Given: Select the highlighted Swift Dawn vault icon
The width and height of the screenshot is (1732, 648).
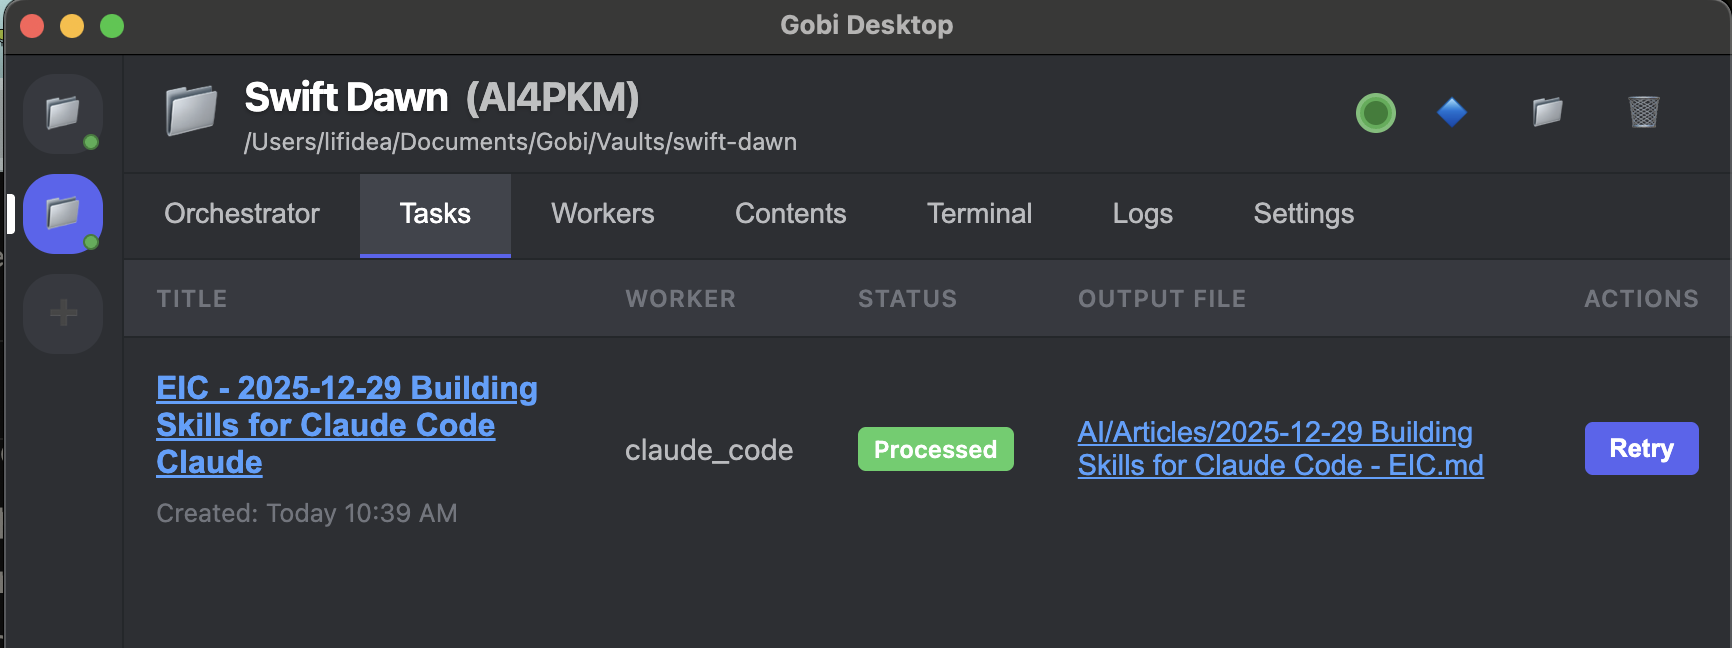Looking at the screenshot, I should (62, 213).
